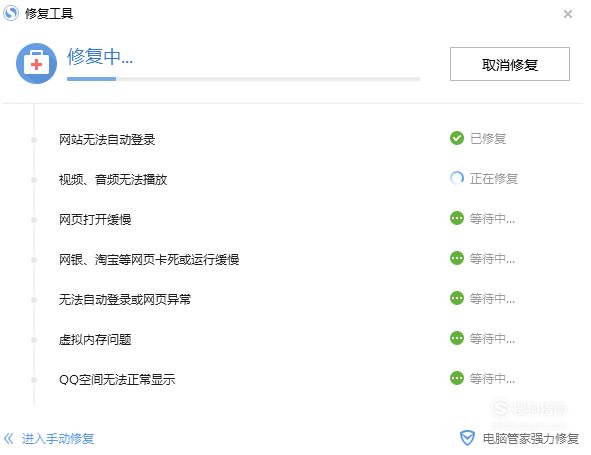Click the spinning loader beside 视频、音频无法播放

click(x=457, y=178)
